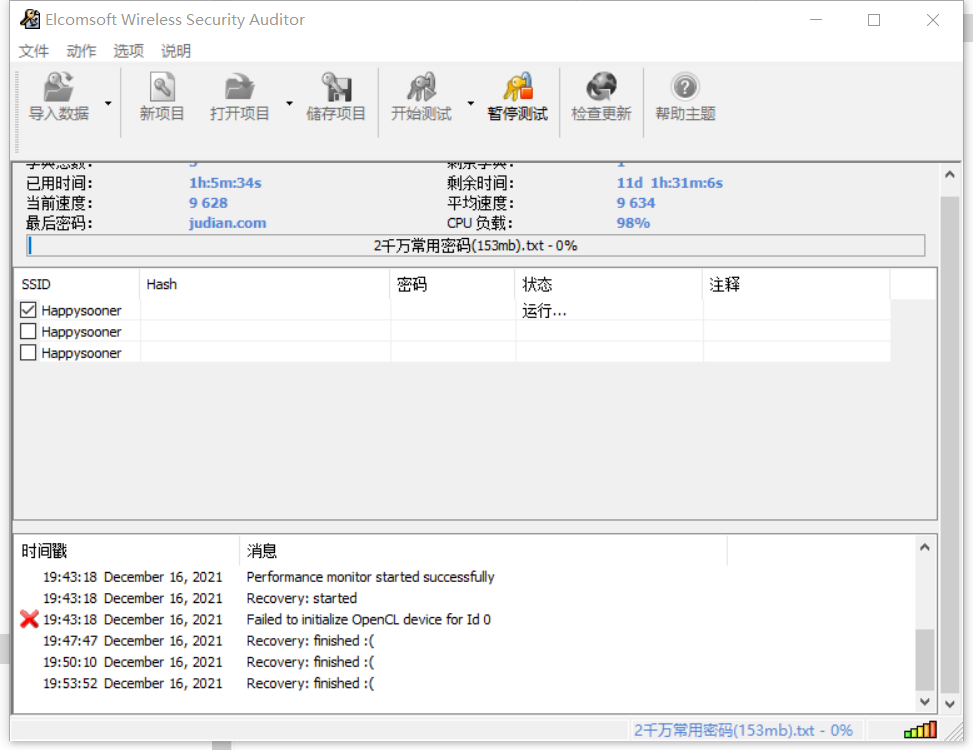Click the resize grip in the status bar
973x750 pixels.
tap(953, 731)
